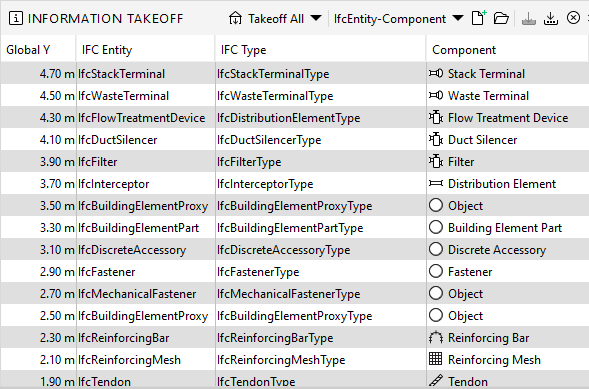Click the Takeoff All label
589x389 pixels.
276,18
